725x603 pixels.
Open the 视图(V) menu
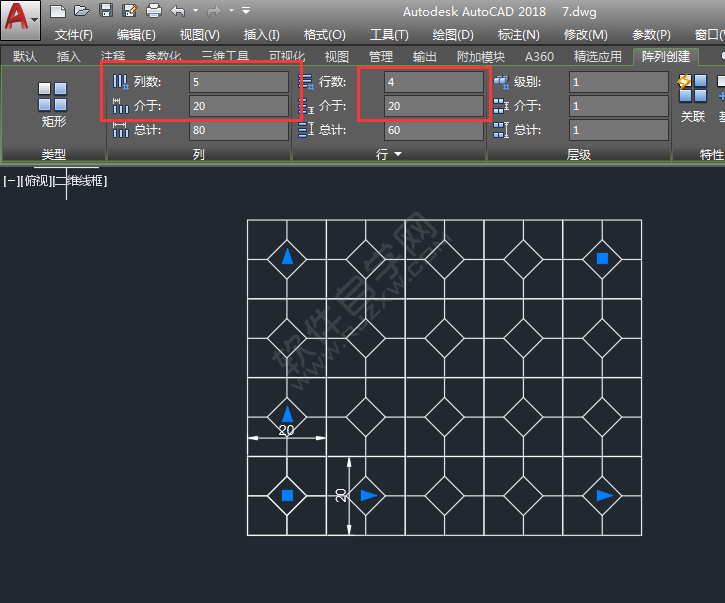click(199, 35)
